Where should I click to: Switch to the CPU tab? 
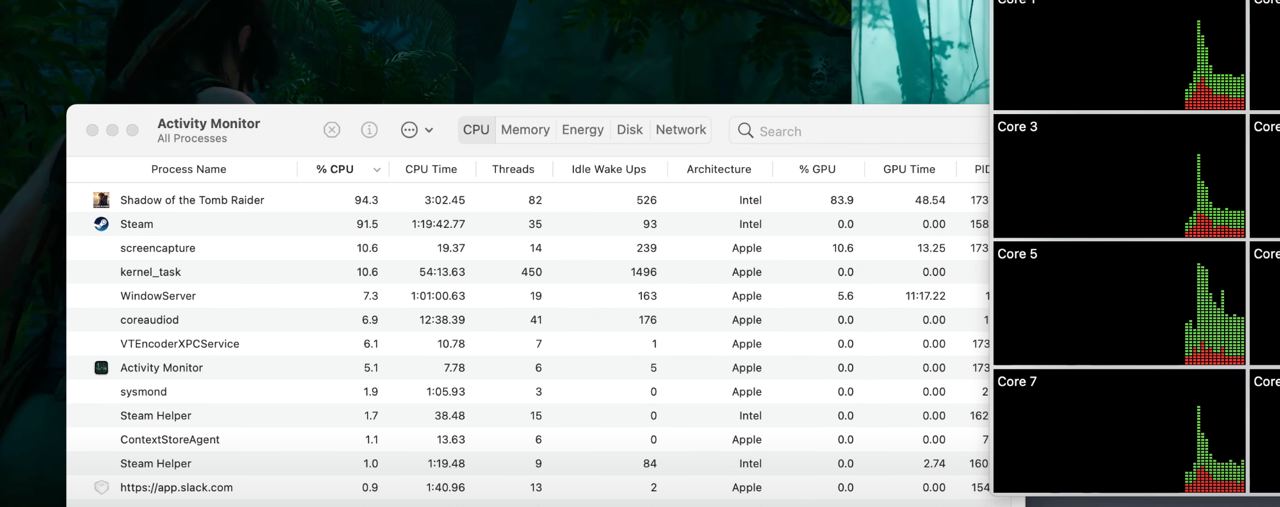pyautogui.click(x=476, y=130)
